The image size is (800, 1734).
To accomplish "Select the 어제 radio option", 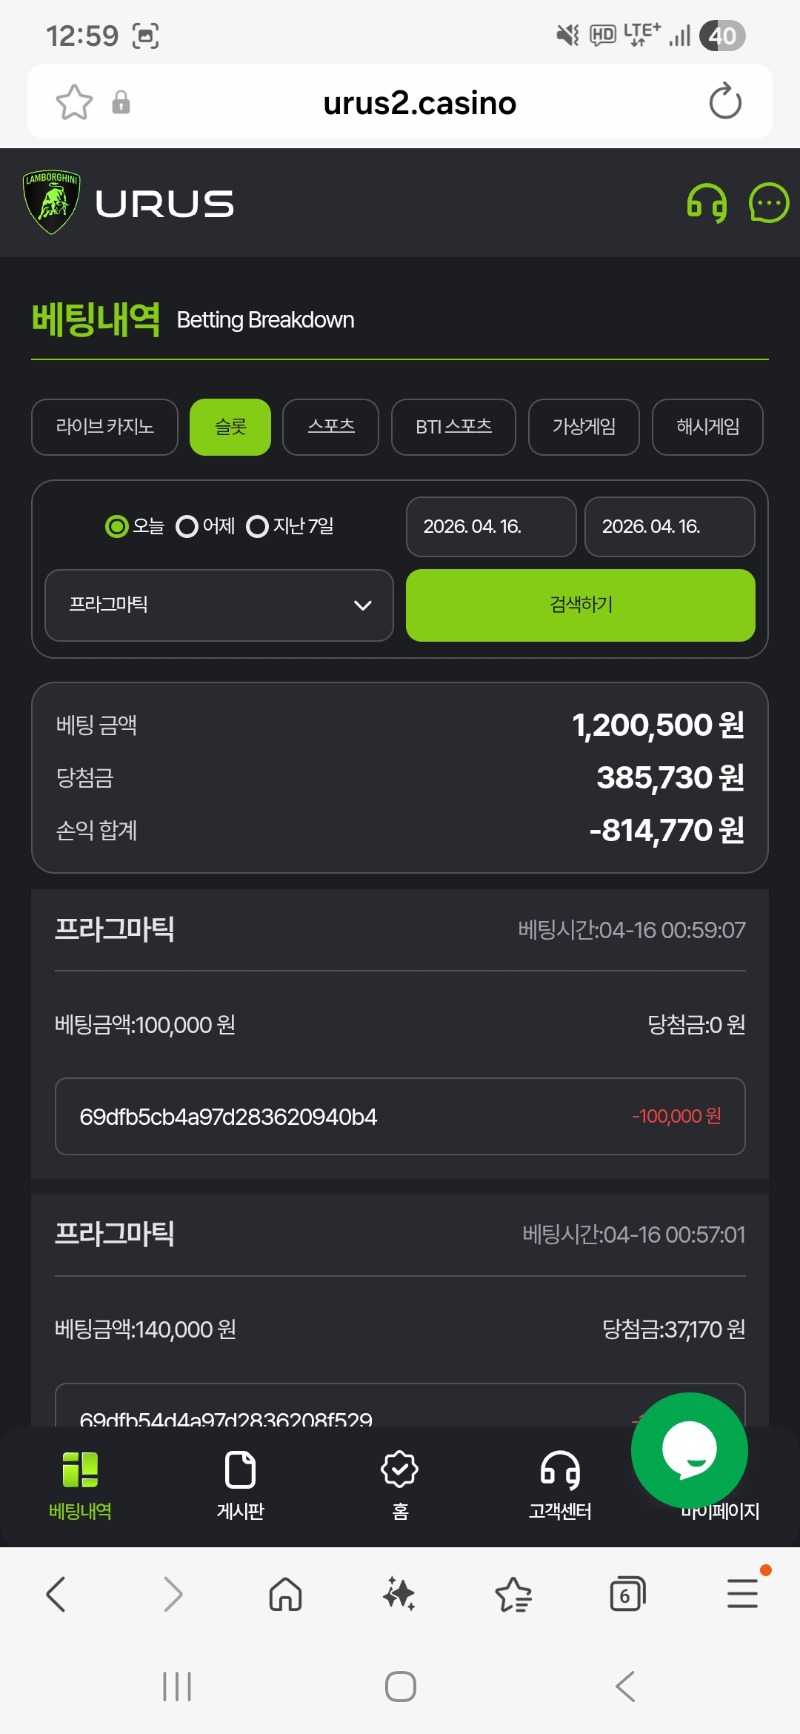I will pos(187,526).
